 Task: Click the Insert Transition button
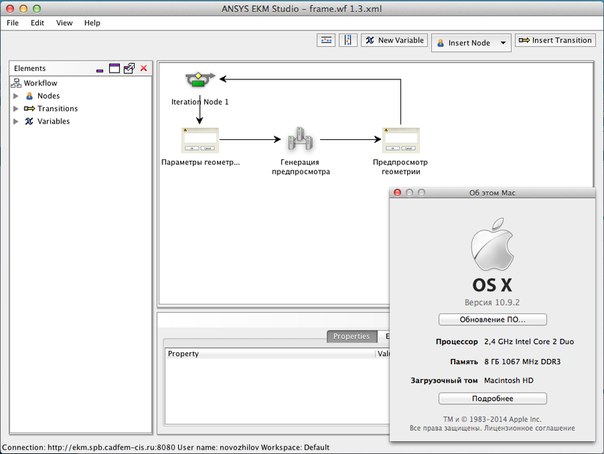click(x=555, y=41)
